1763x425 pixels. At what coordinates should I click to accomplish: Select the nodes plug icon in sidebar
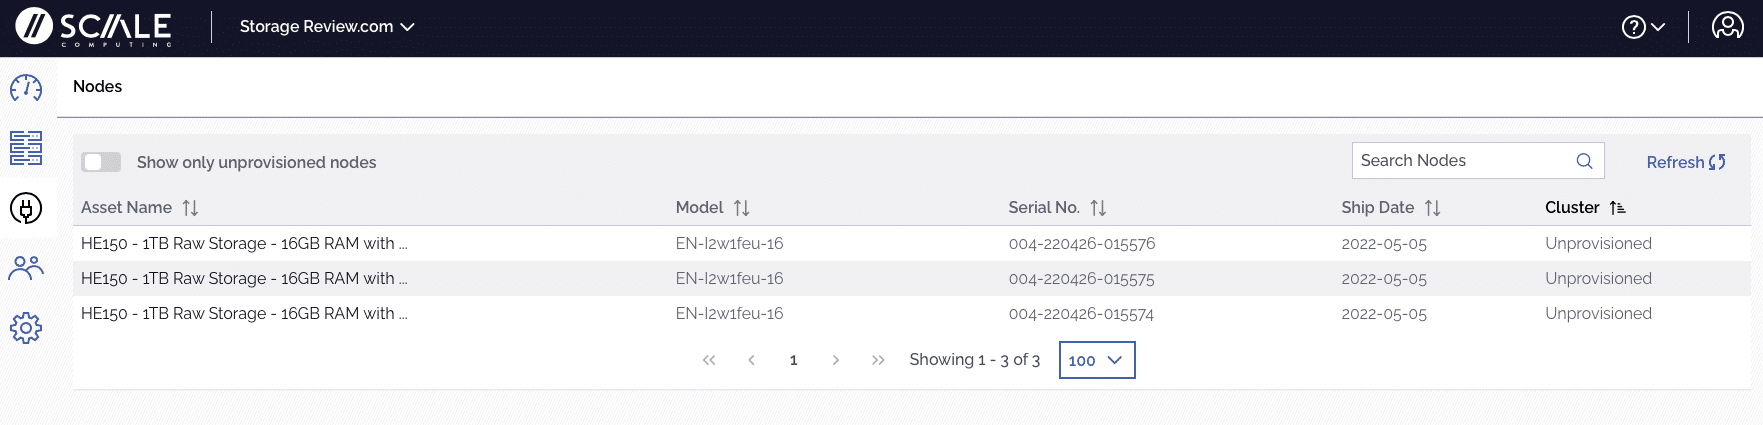coord(26,208)
